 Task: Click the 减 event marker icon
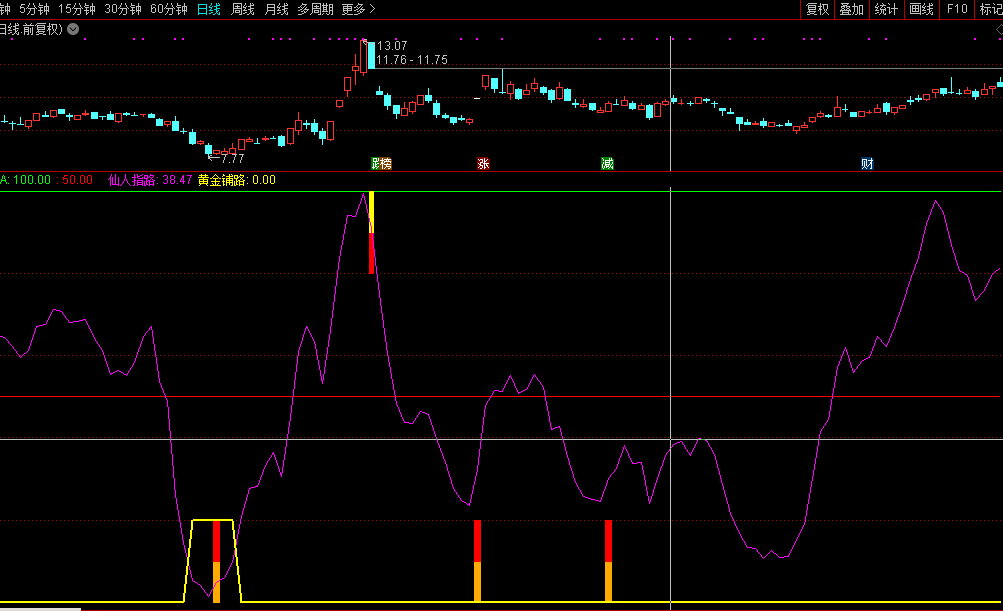coord(607,163)
